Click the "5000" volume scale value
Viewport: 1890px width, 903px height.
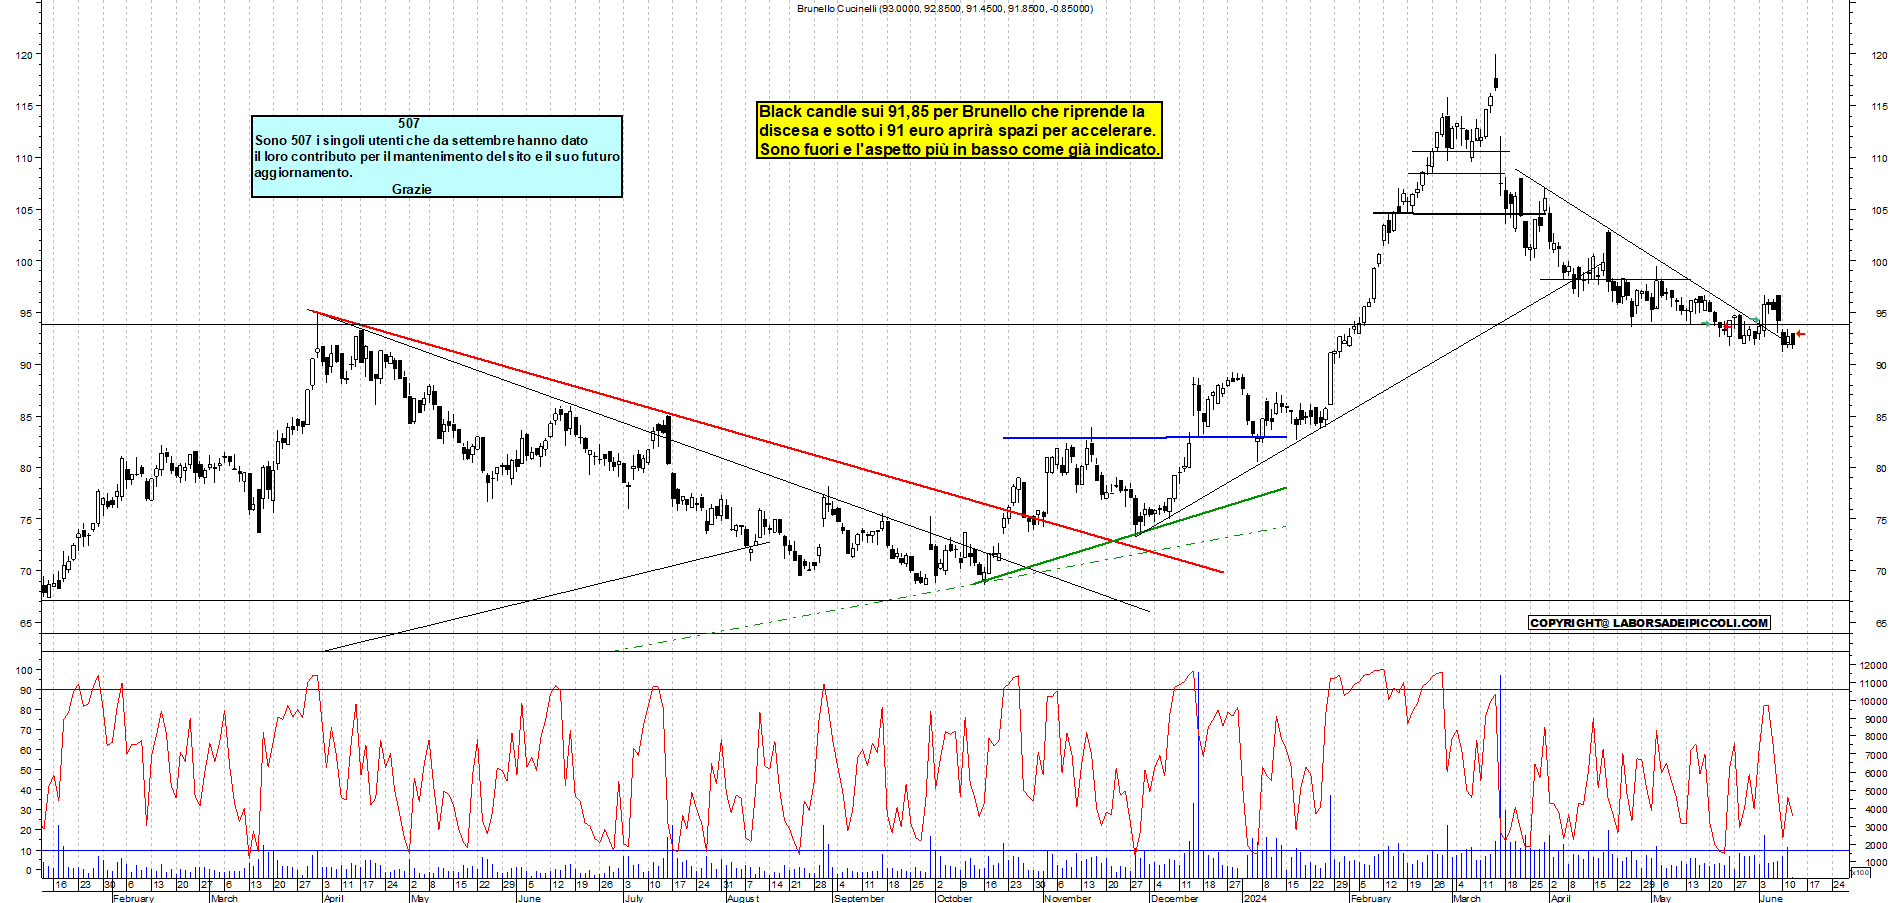click(1875, 791)
